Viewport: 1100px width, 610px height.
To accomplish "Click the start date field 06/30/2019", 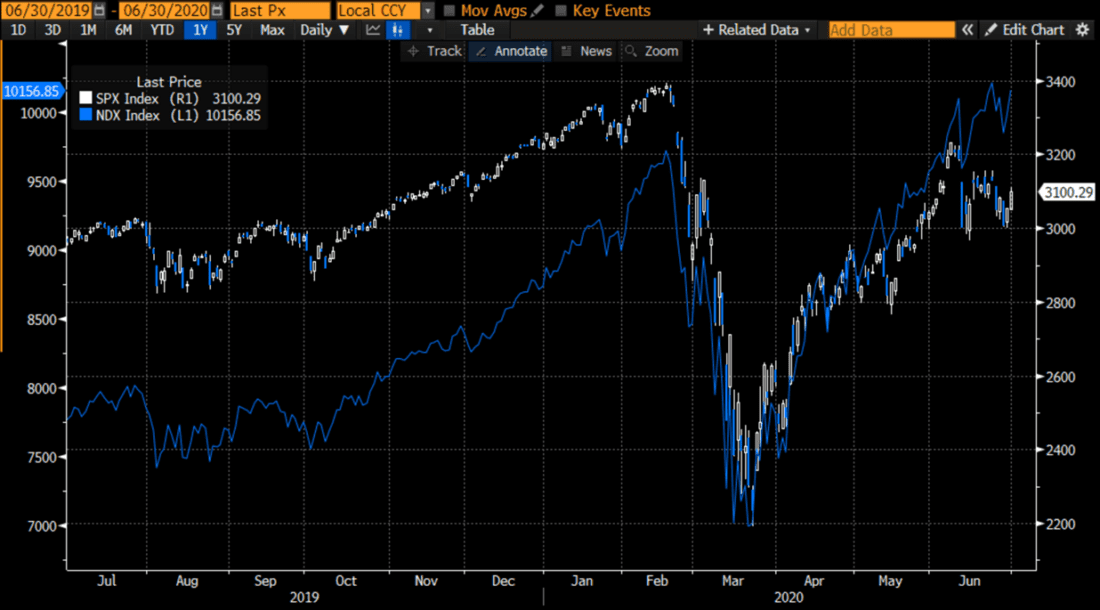I will tap(47, 11).
